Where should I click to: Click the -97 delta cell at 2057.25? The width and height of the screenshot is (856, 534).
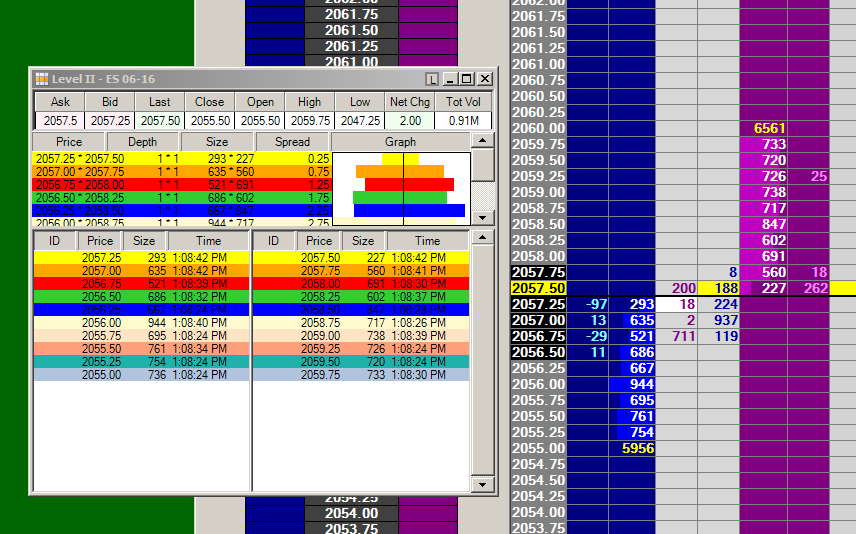point(588,304)
